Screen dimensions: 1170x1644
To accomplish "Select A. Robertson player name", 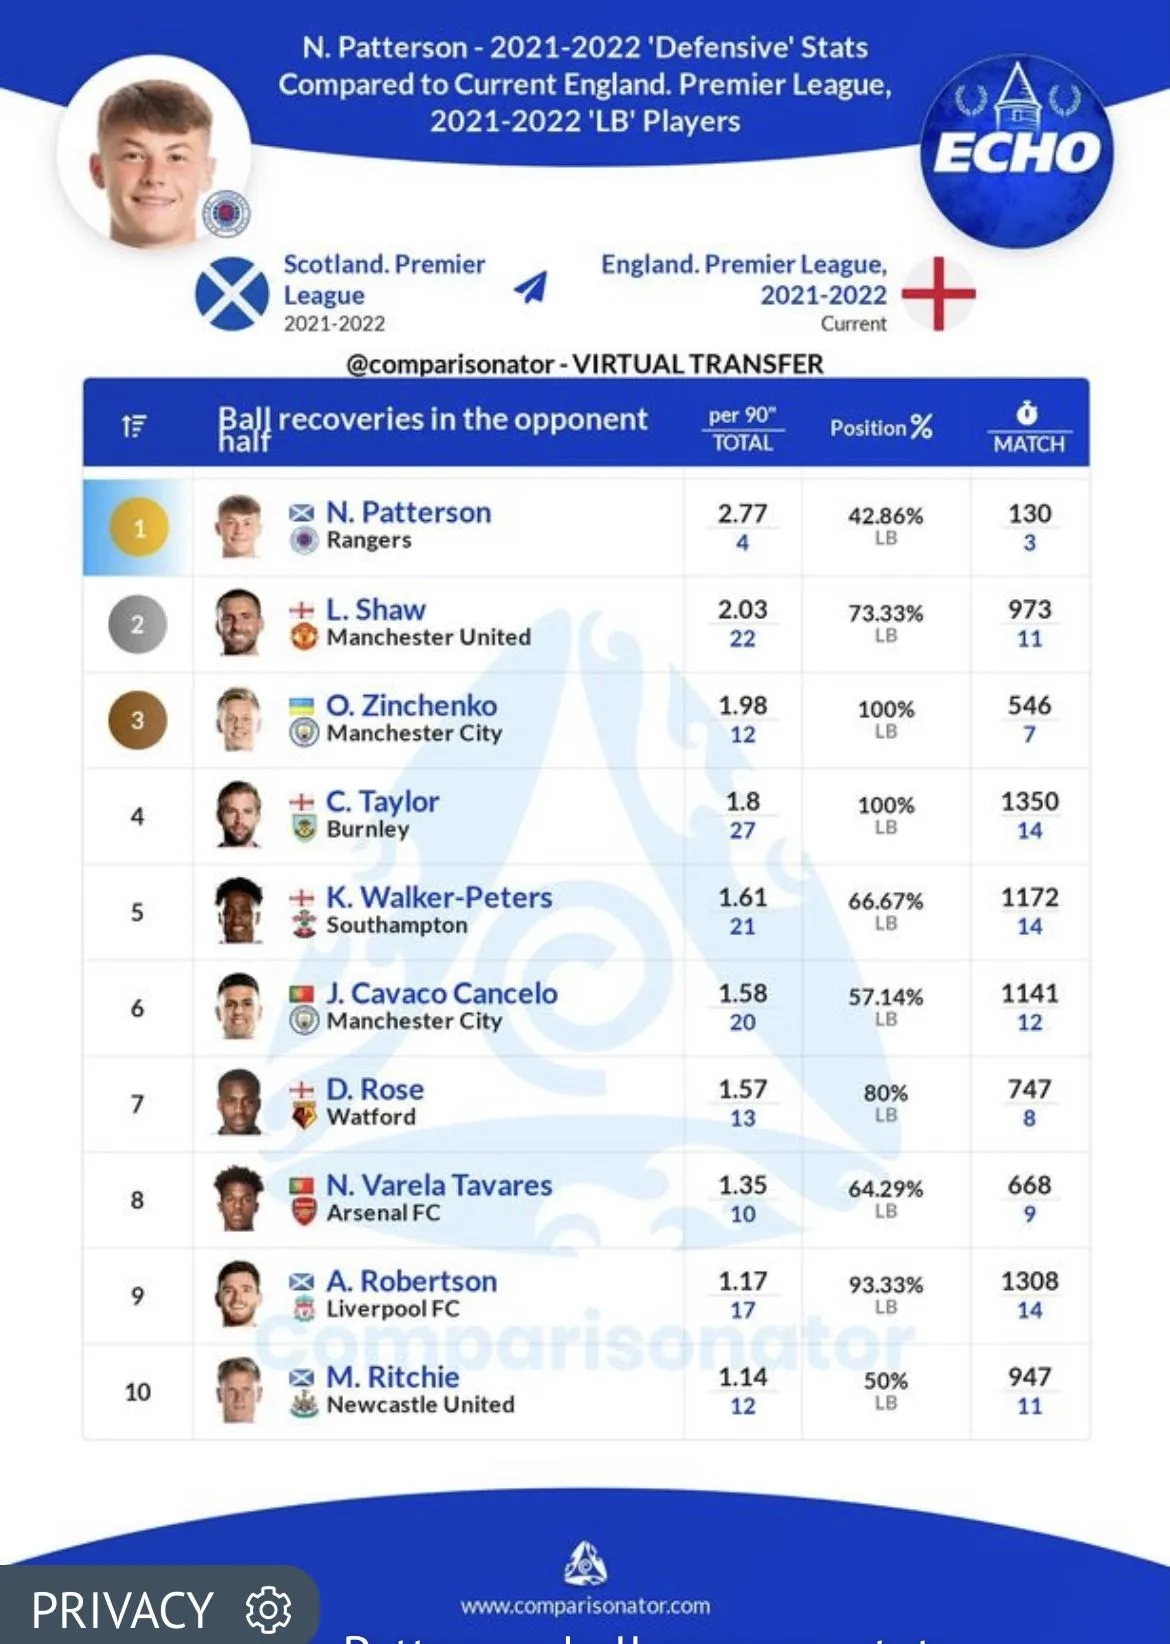I will click(411, 1281).
